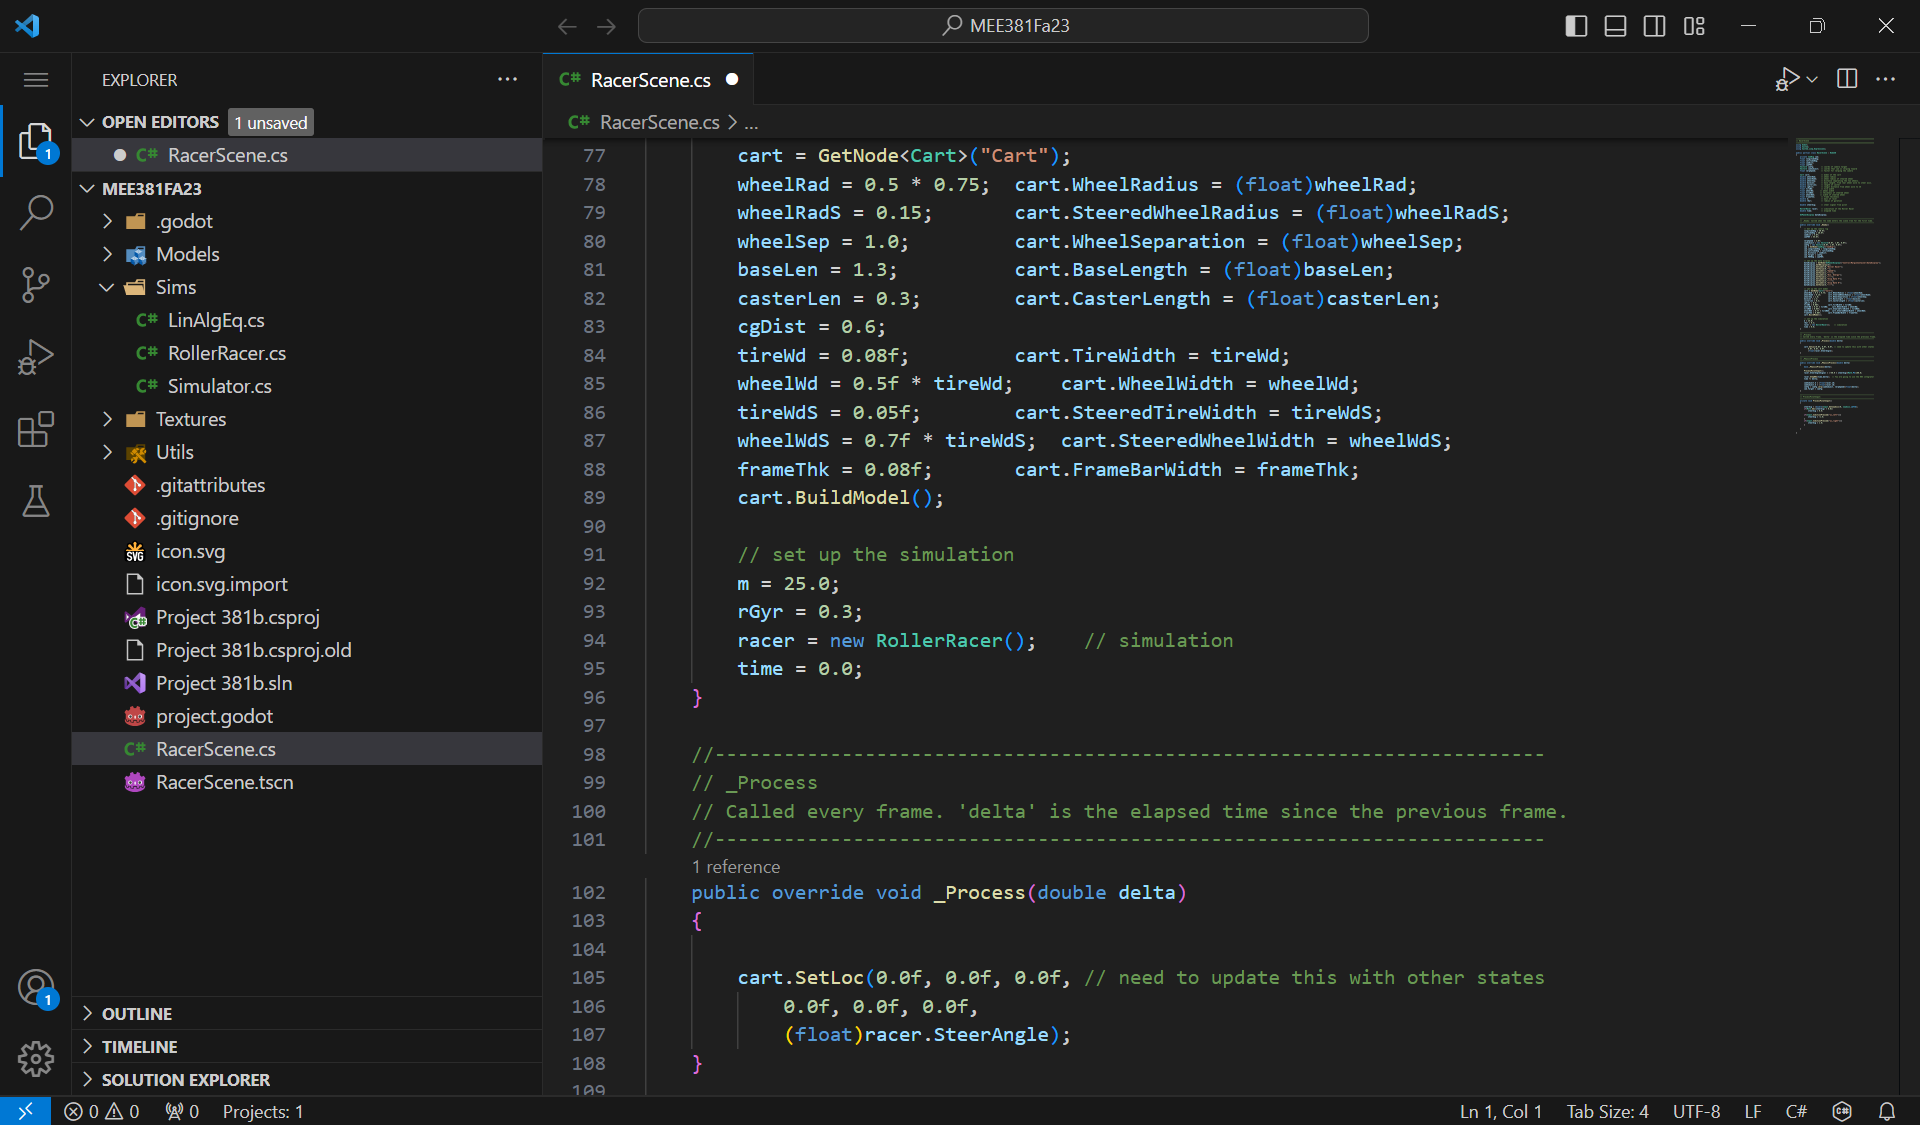Image resolution: width=1920 pixels, height=1125 pixels.
Task: Toggle the secondary side bar
Action: [1655, 26]
